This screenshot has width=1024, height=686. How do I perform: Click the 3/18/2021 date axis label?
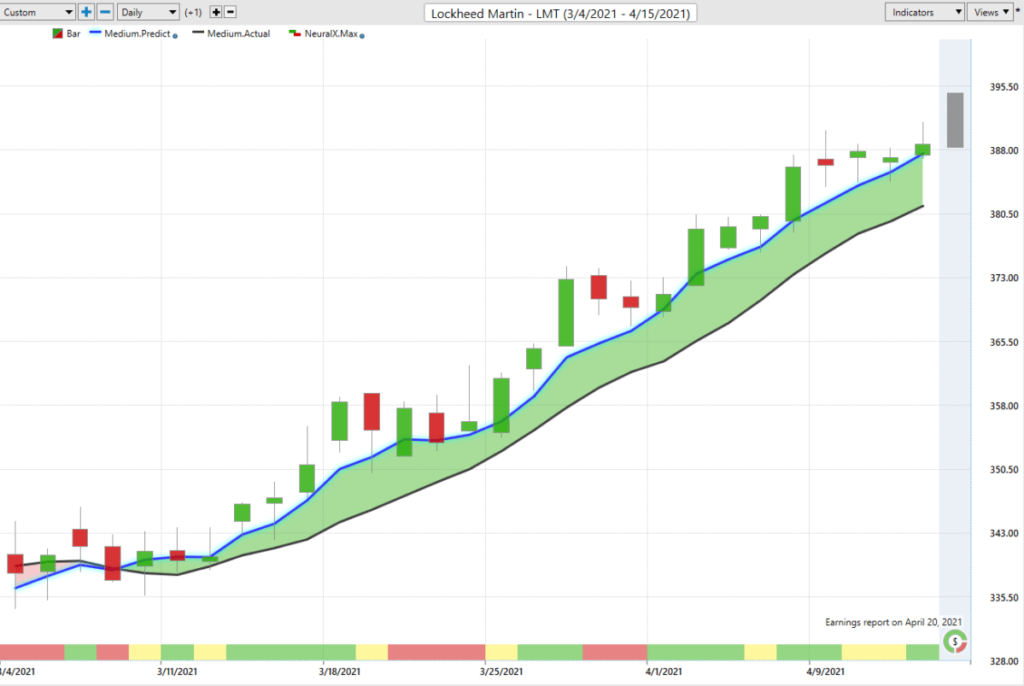click(339, 671)
